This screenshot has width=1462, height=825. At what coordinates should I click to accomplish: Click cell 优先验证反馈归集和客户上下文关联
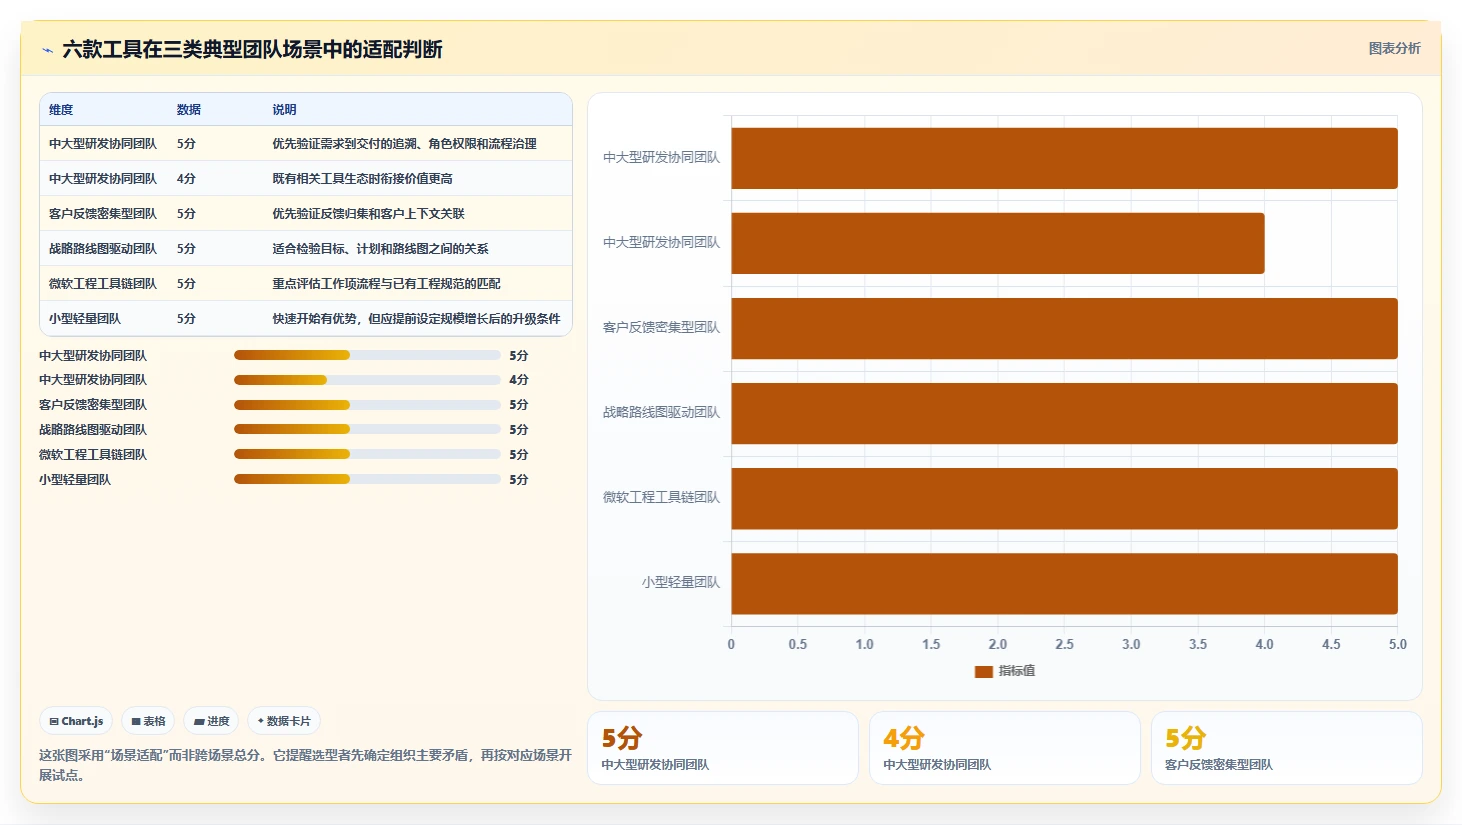pyautogui.click(x=368, y=214)
